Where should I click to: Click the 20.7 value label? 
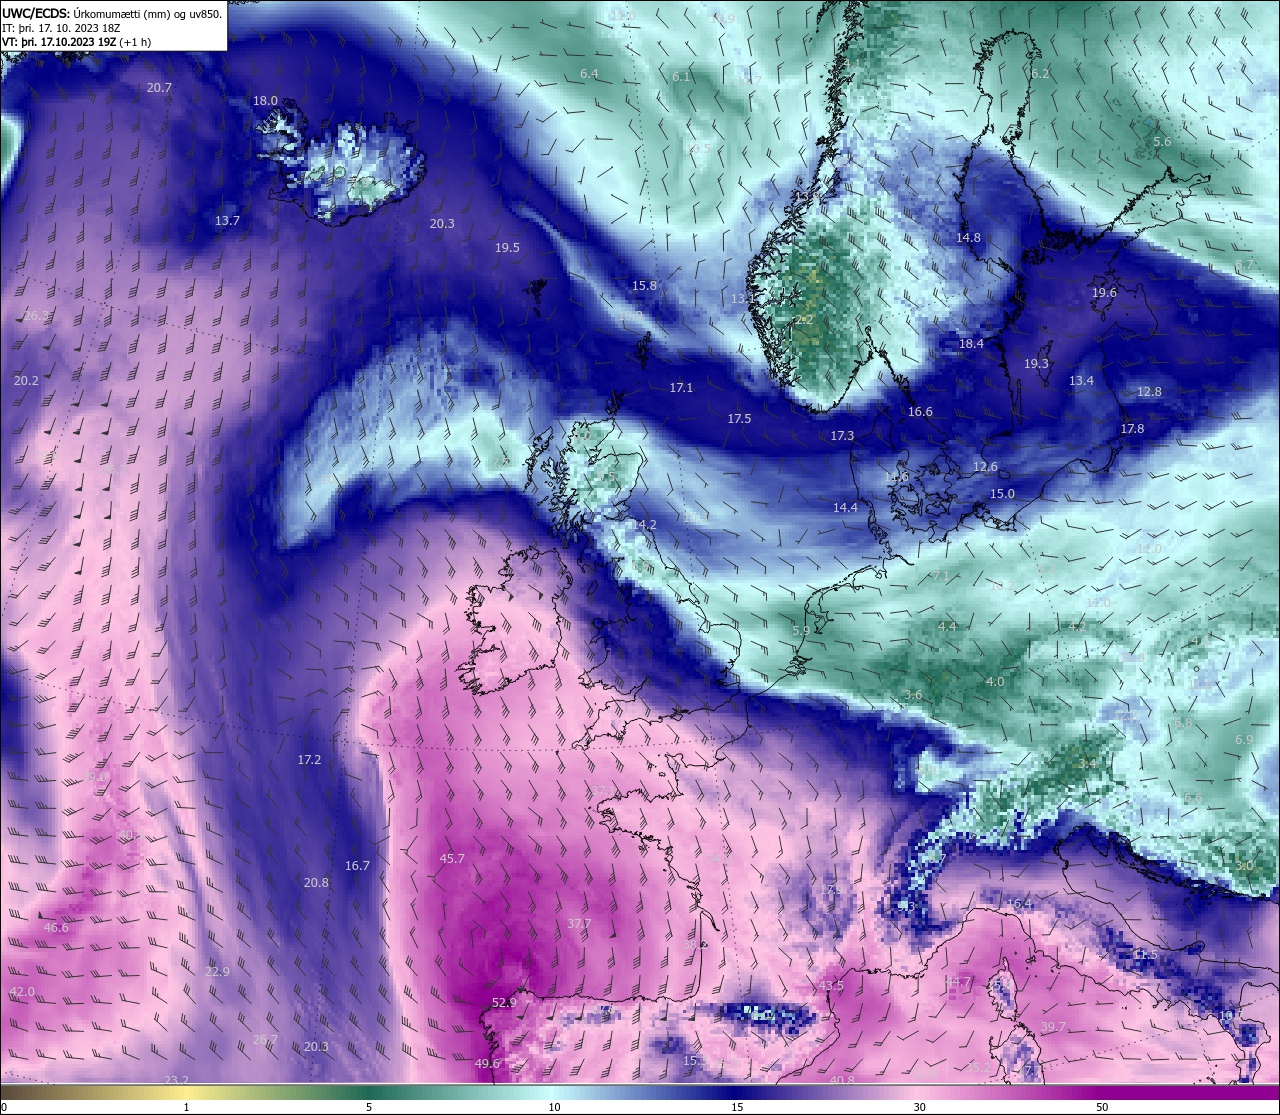[159, 88]
